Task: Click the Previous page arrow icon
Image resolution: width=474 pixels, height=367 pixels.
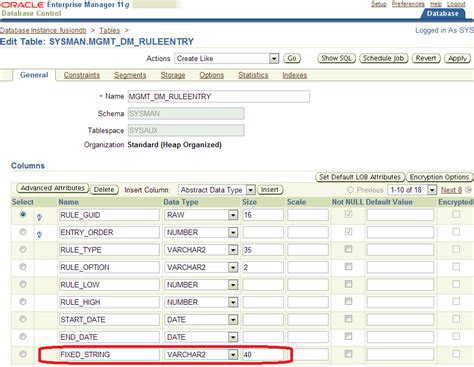Action: [x=350, y=190]
